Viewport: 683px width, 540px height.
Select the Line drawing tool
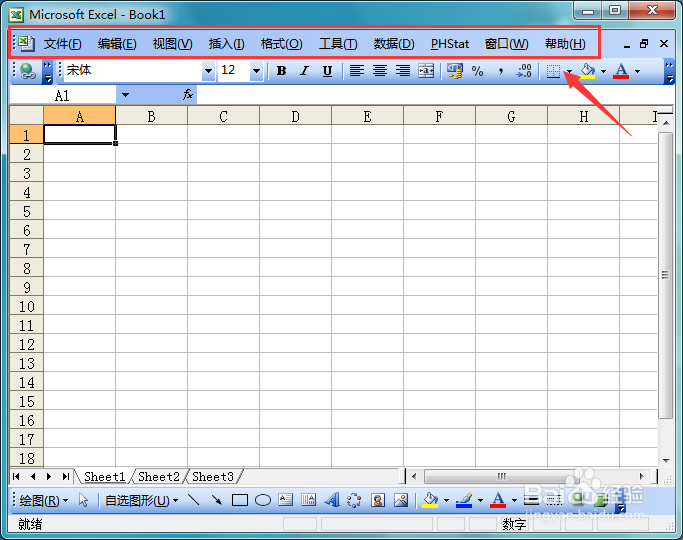coord(193,500)
